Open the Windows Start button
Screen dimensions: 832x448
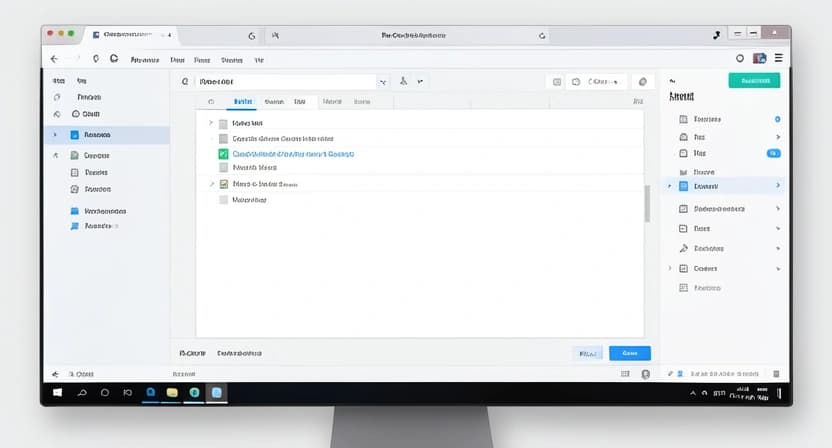coord(57,393)
